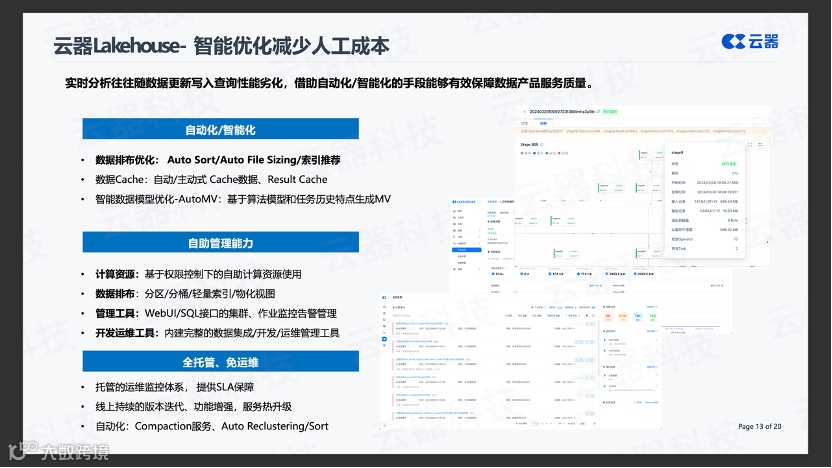
Task: Click the highlighted blue sidebar icon in the bottom screenshot
Action: 384,339
